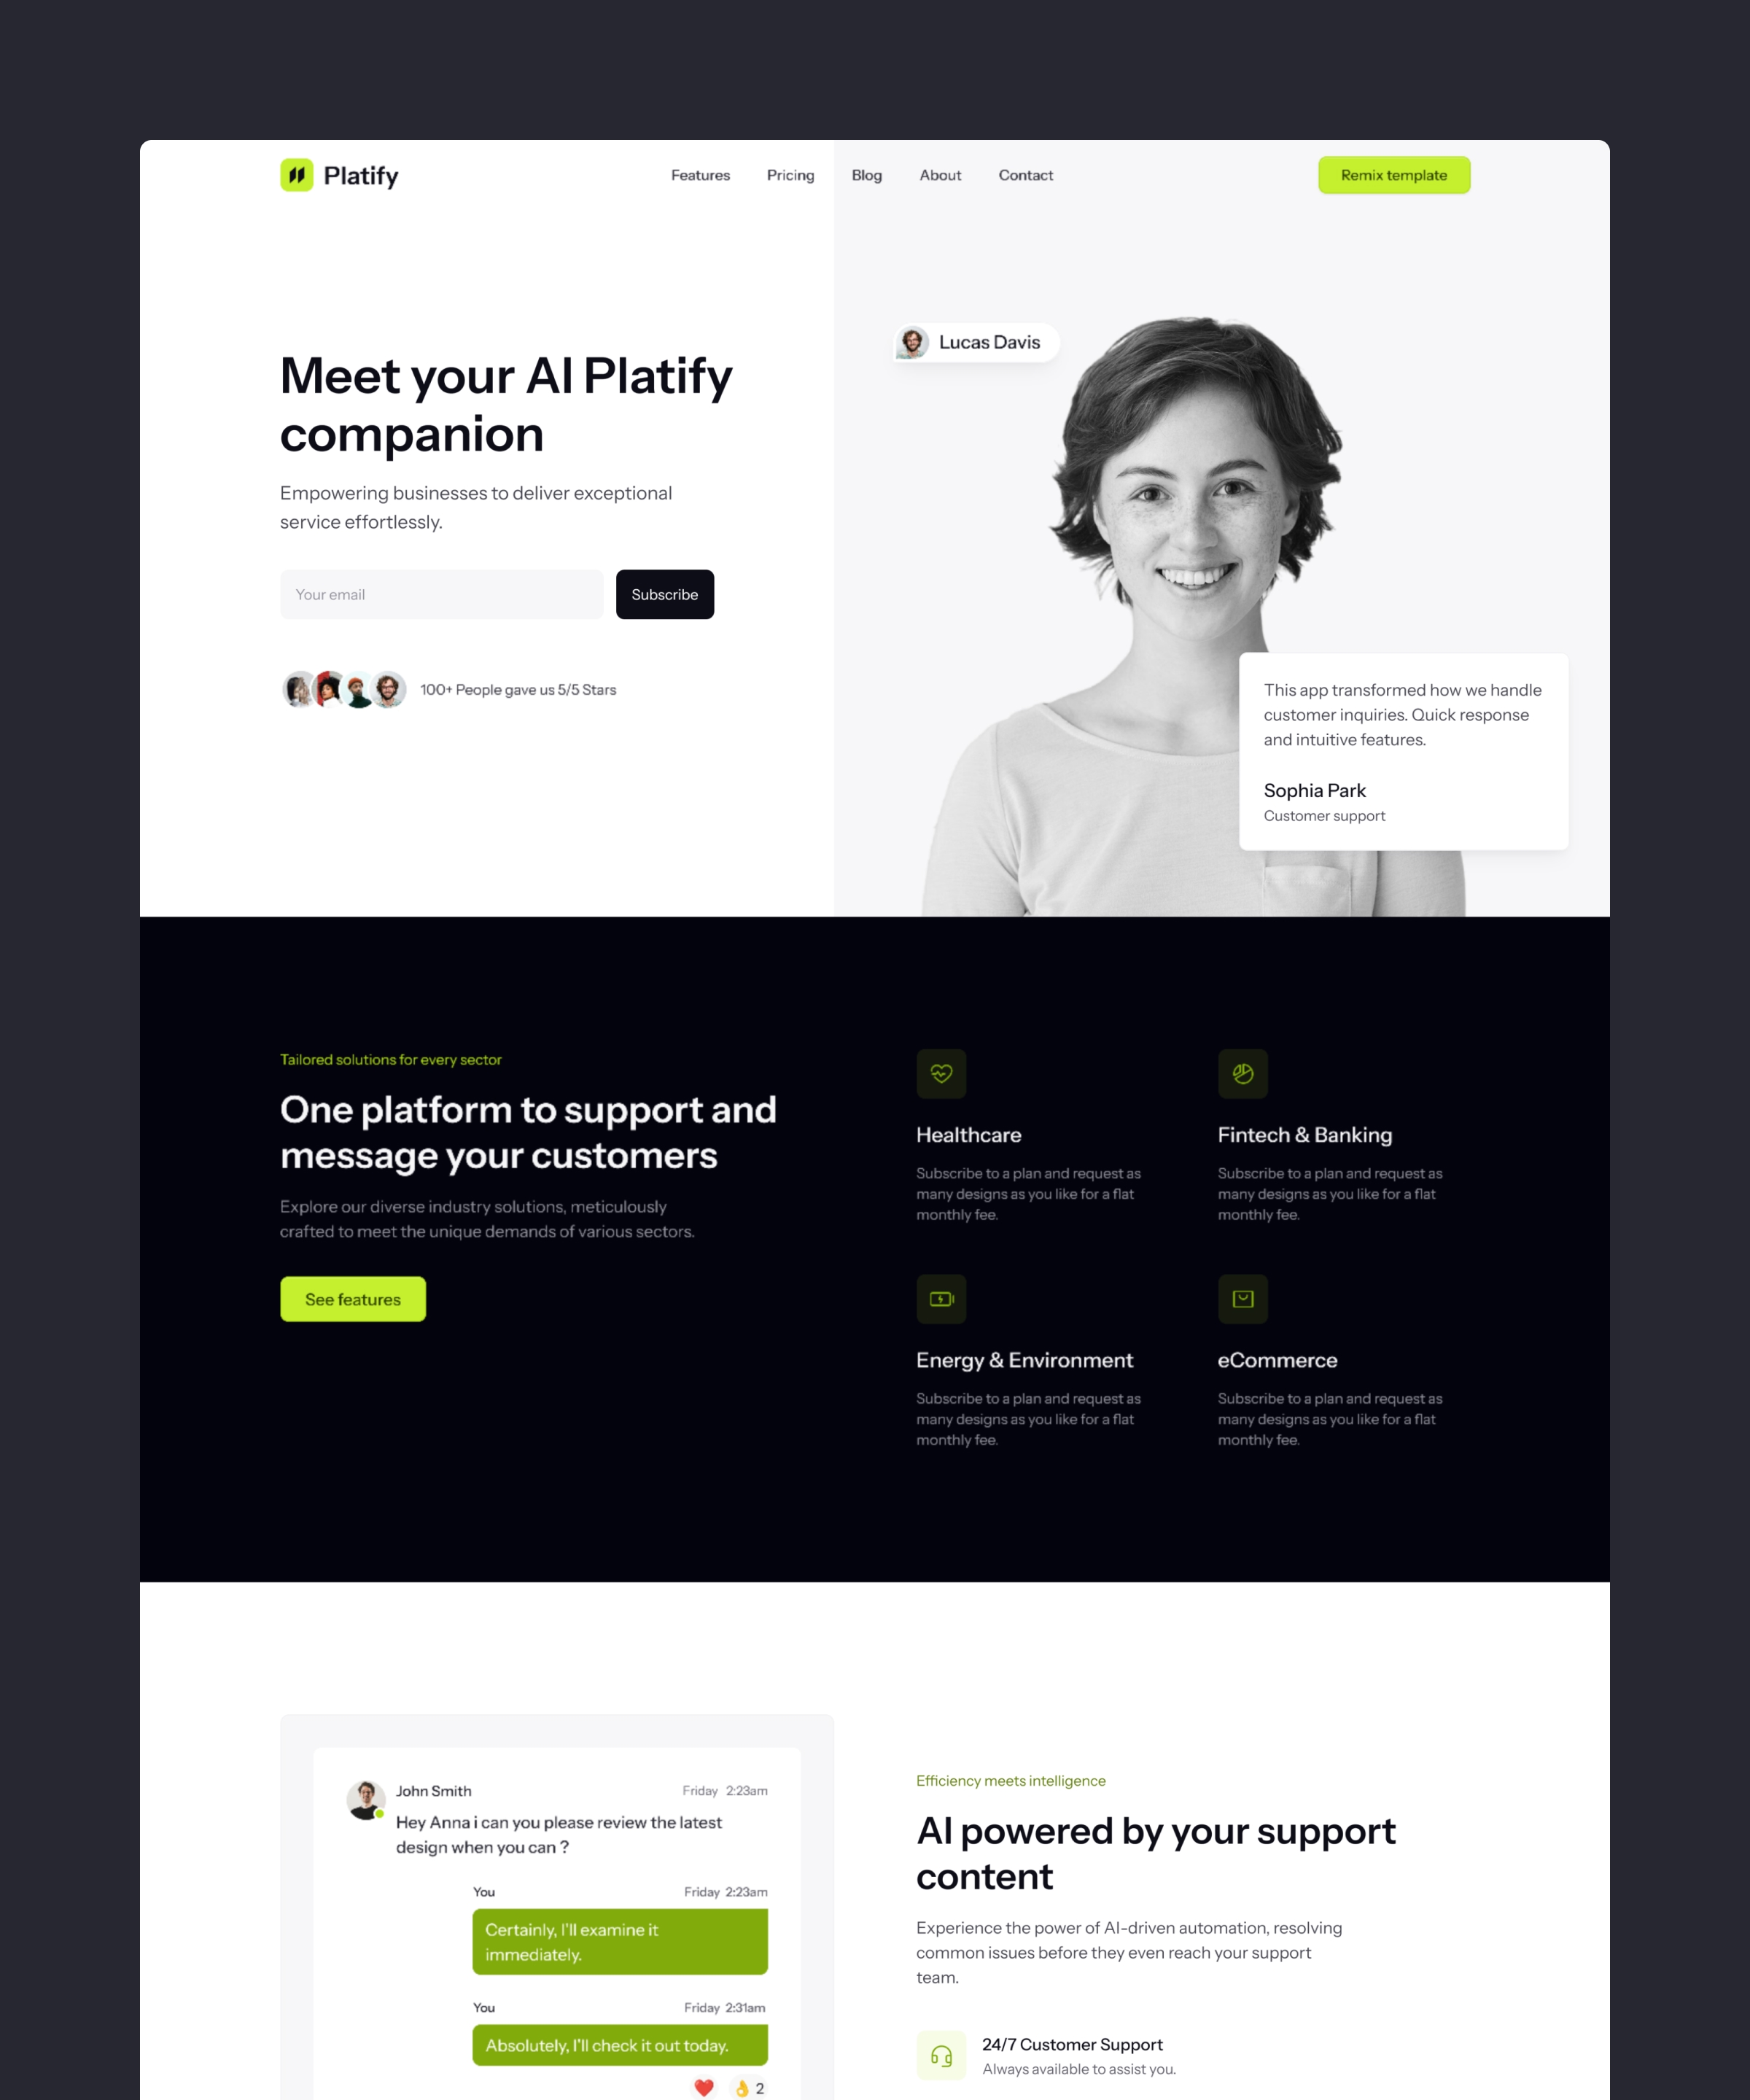1750x2100 pixels.
Task: Click the Pricing navigation tab
Action: [790, 174]
